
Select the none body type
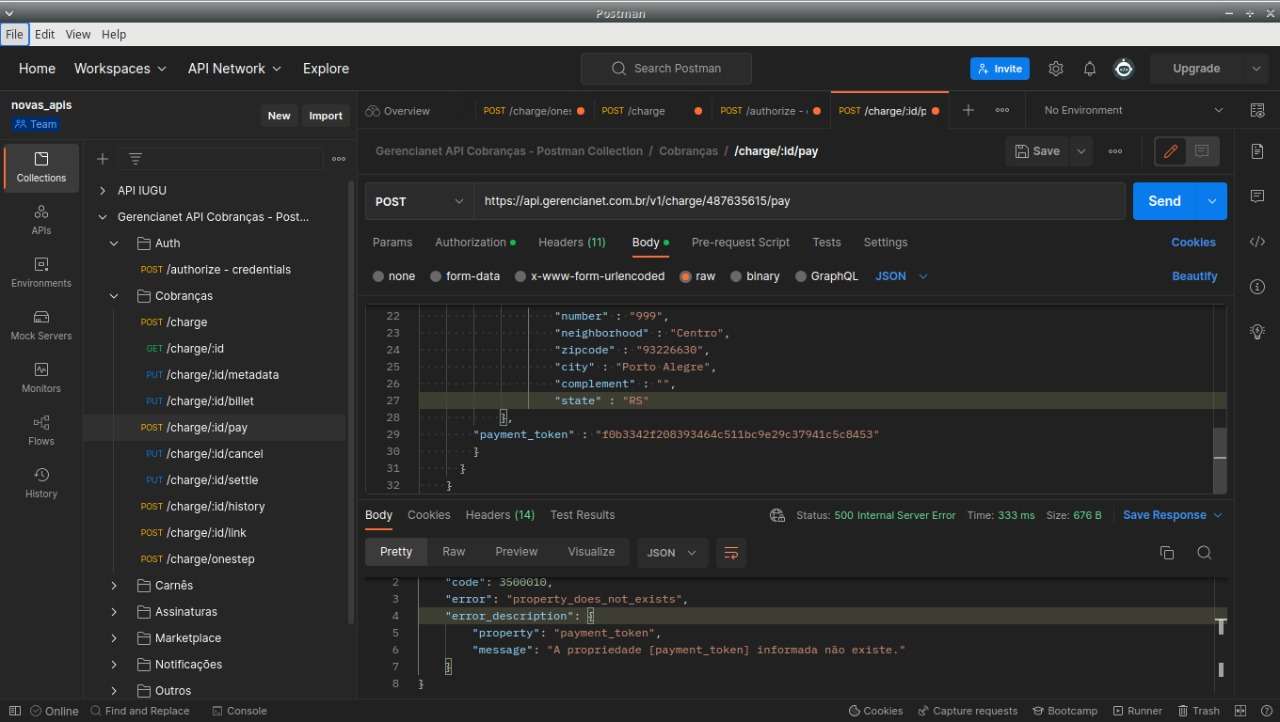click(378, 276)
